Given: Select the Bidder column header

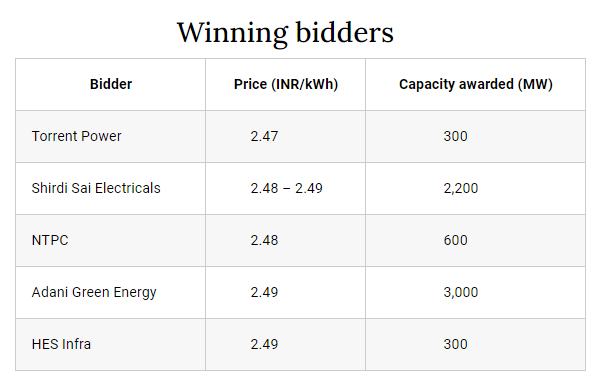Looking at the screenshot, I should tap(111, 84).
